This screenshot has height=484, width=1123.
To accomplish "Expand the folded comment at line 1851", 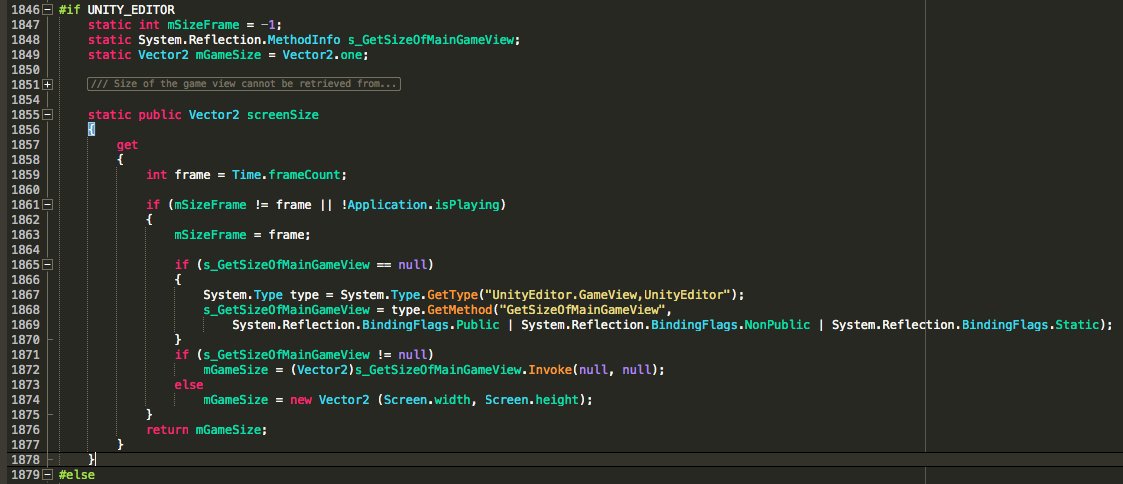I will pyautogui.click(x=47, y=84).
